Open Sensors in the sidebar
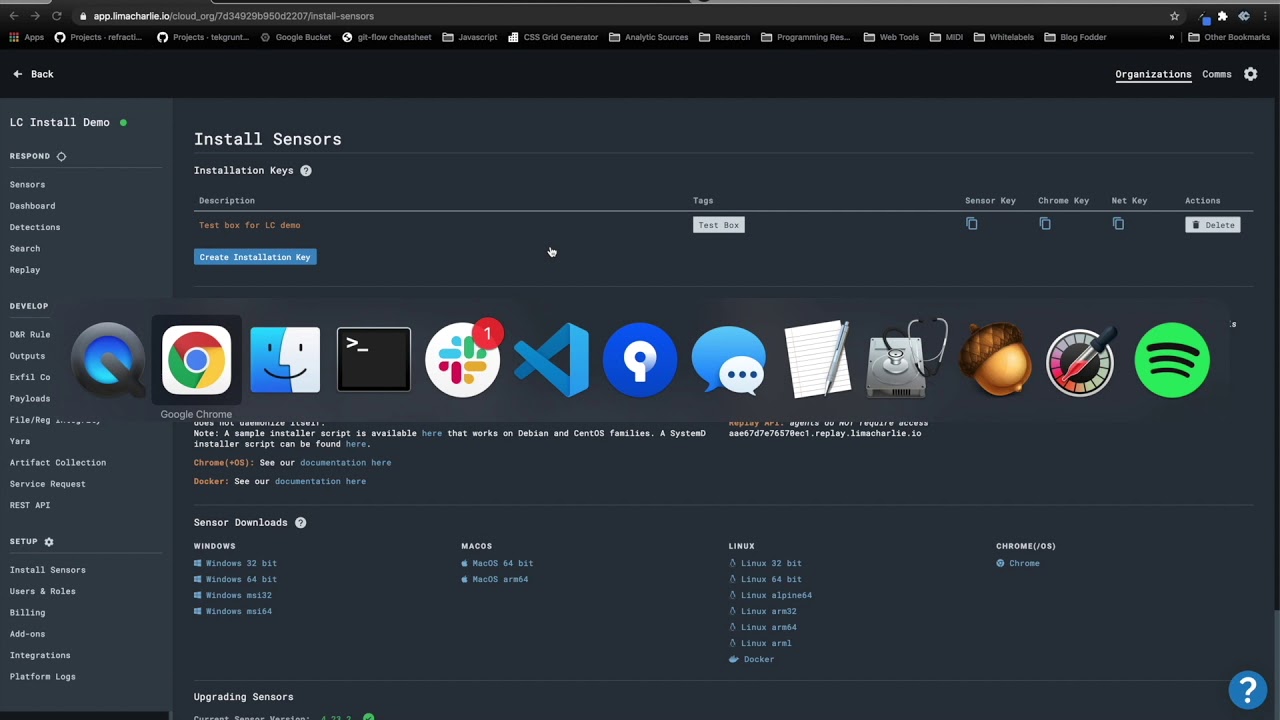 pyautogui.click(x=27, y=185)
